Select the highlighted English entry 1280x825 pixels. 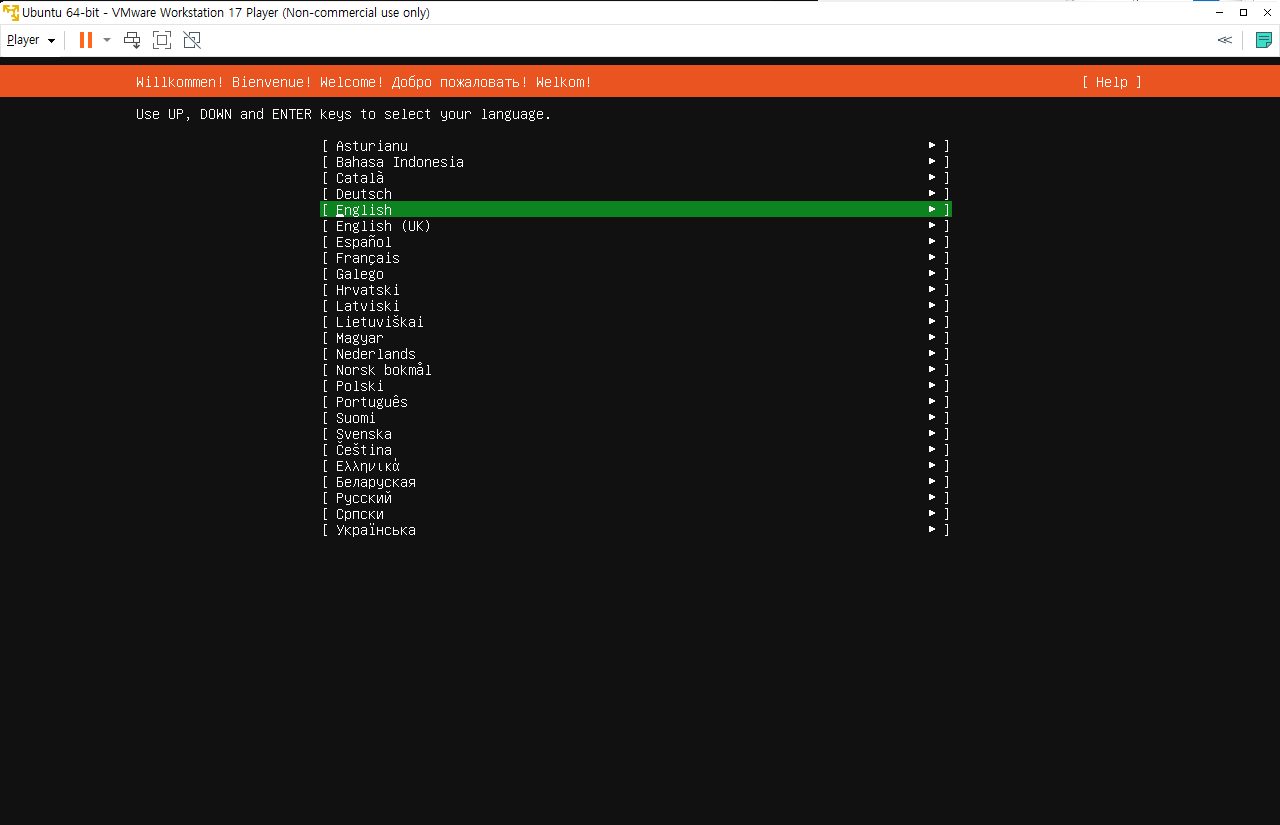tap(636, 210)
